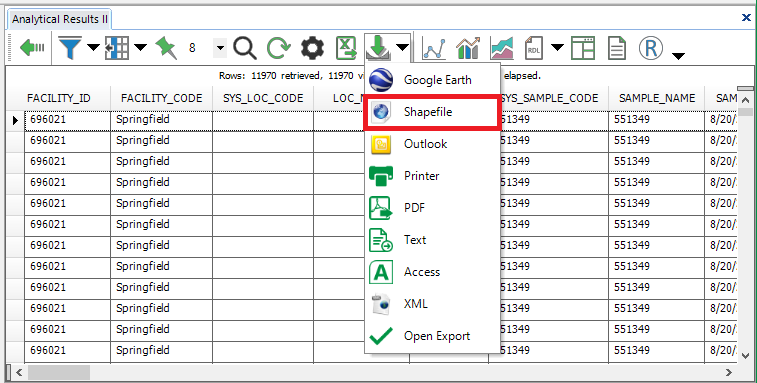Screen dimensions: 757x383
Task: Click the column chooser grid icon
Action: point(116,48)
